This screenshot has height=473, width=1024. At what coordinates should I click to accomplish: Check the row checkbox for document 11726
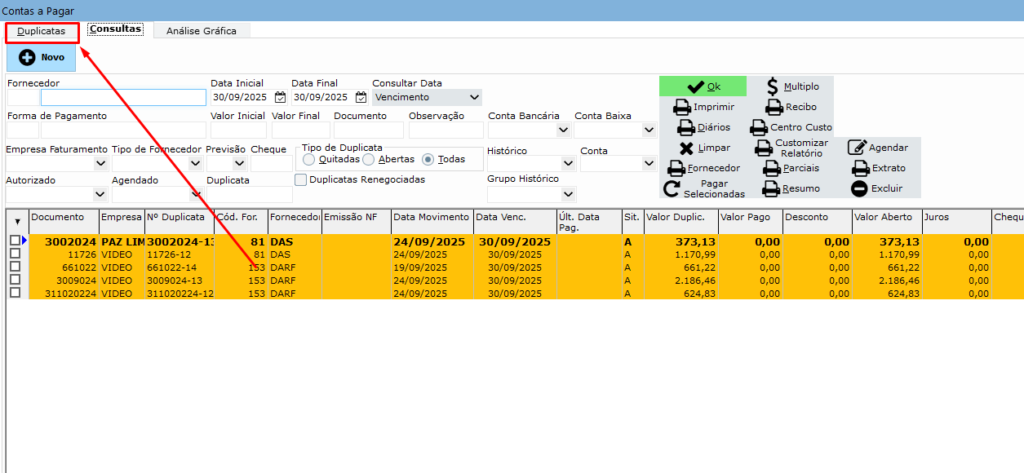coord(14,254)
